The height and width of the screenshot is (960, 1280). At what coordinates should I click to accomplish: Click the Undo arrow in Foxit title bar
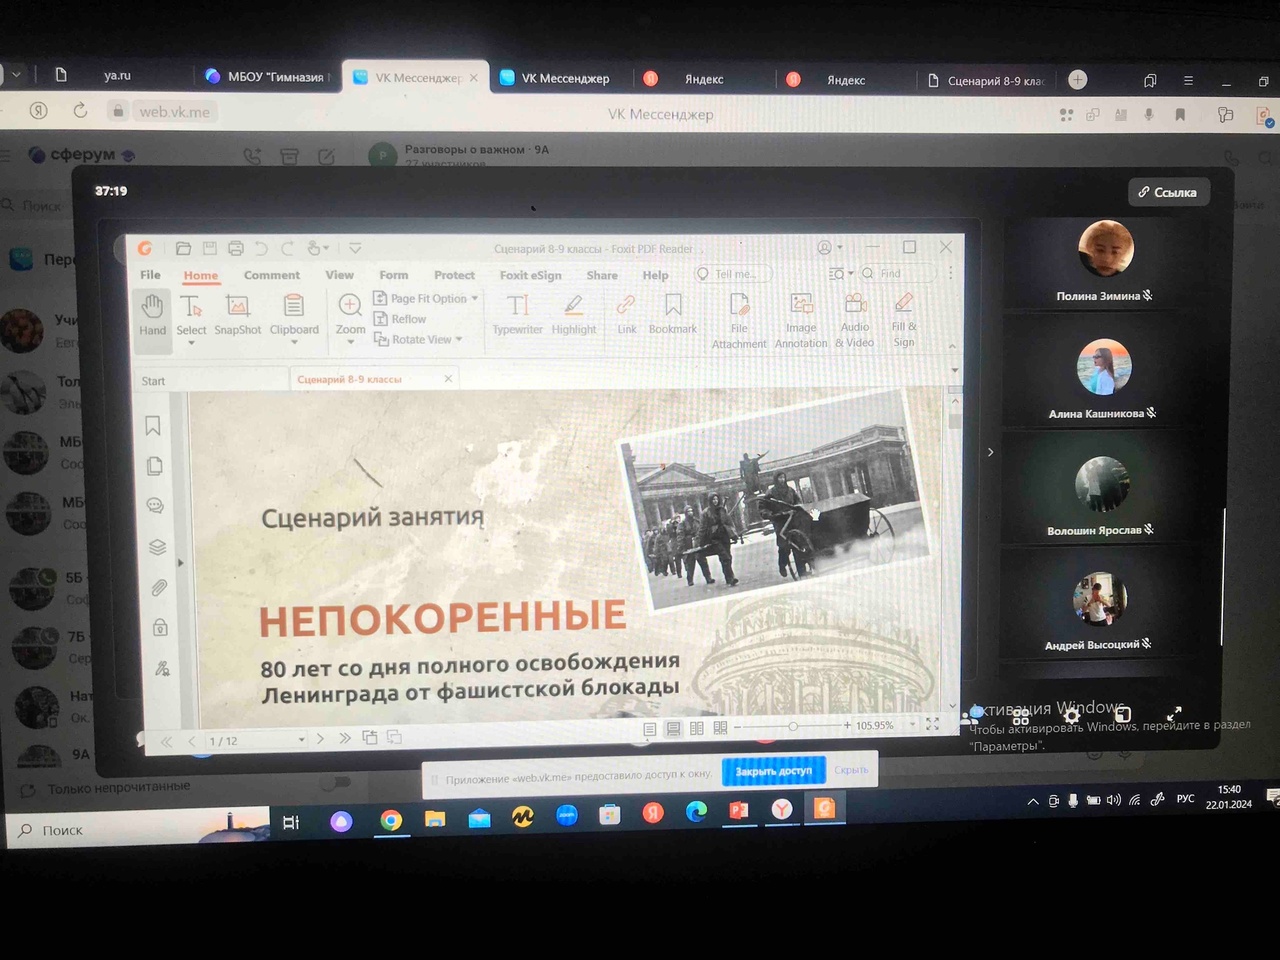(x=261, y=248)
